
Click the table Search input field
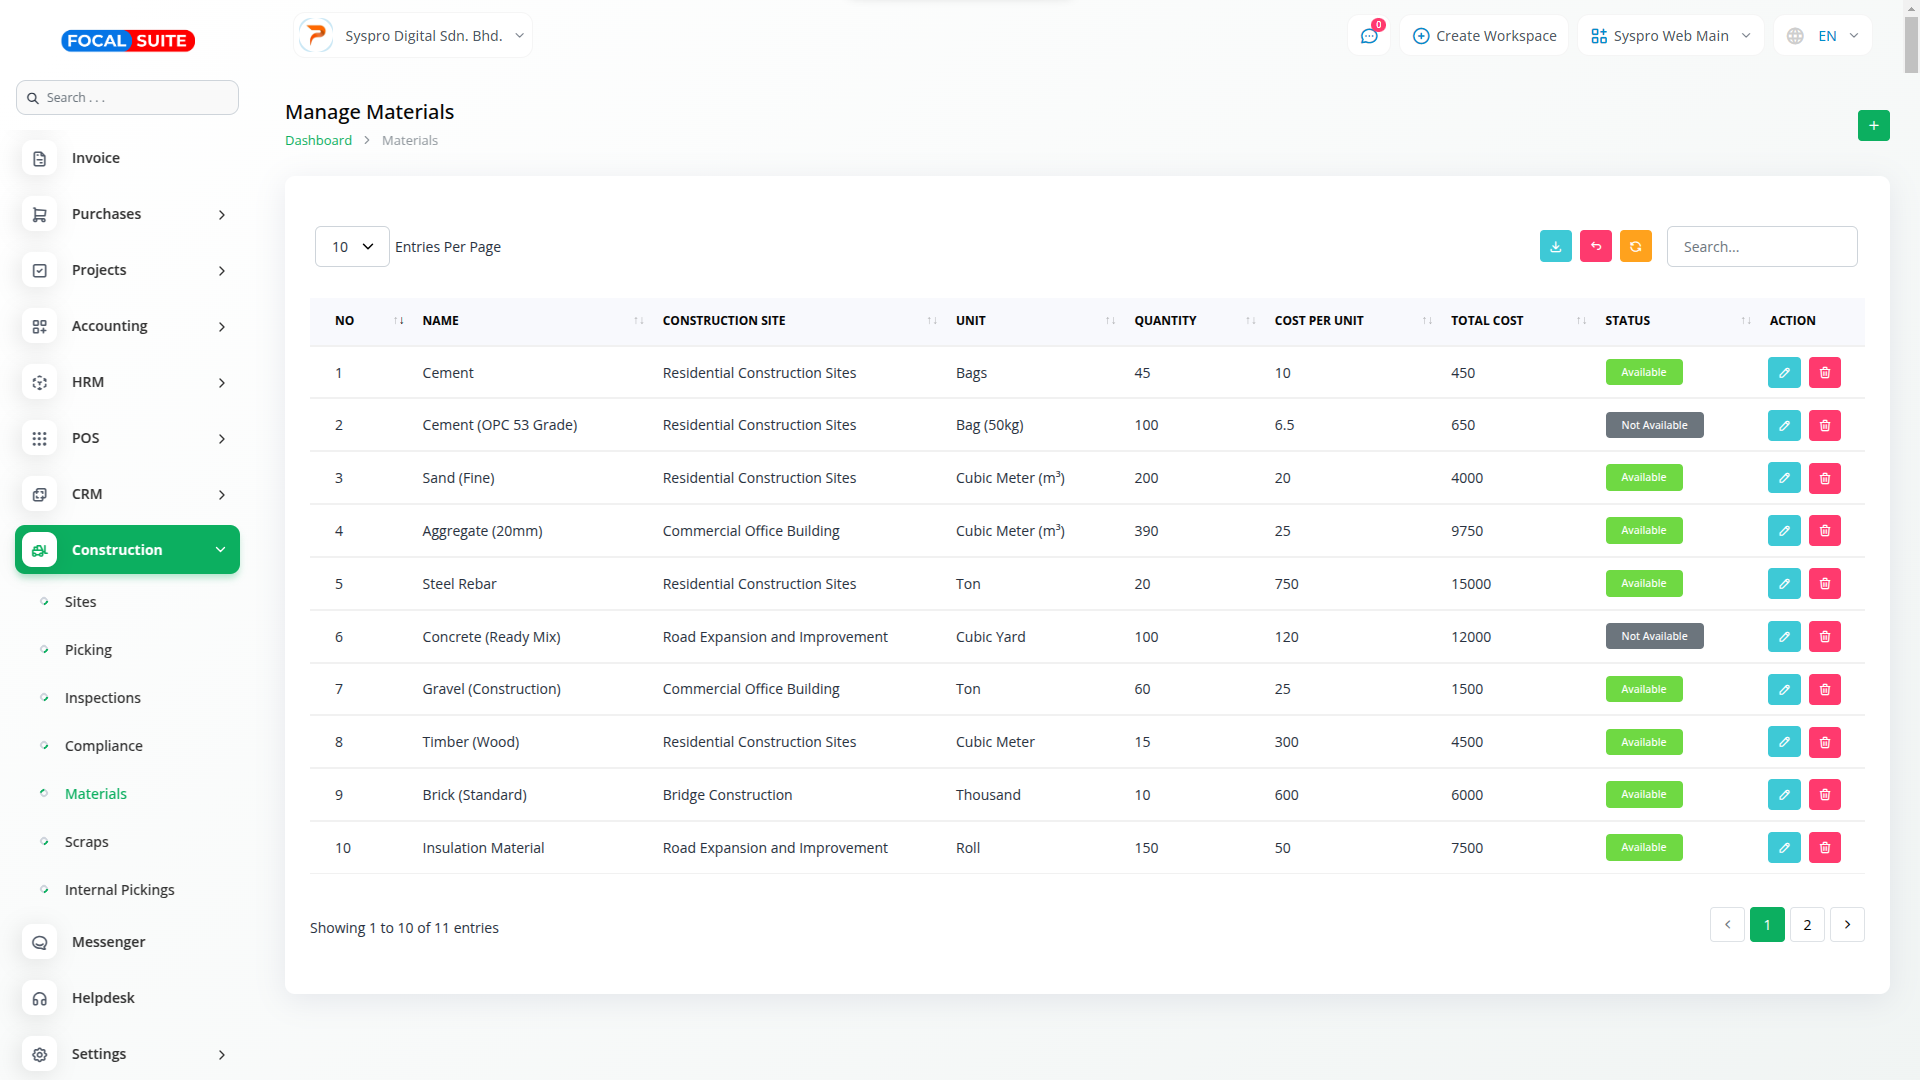1761,247
